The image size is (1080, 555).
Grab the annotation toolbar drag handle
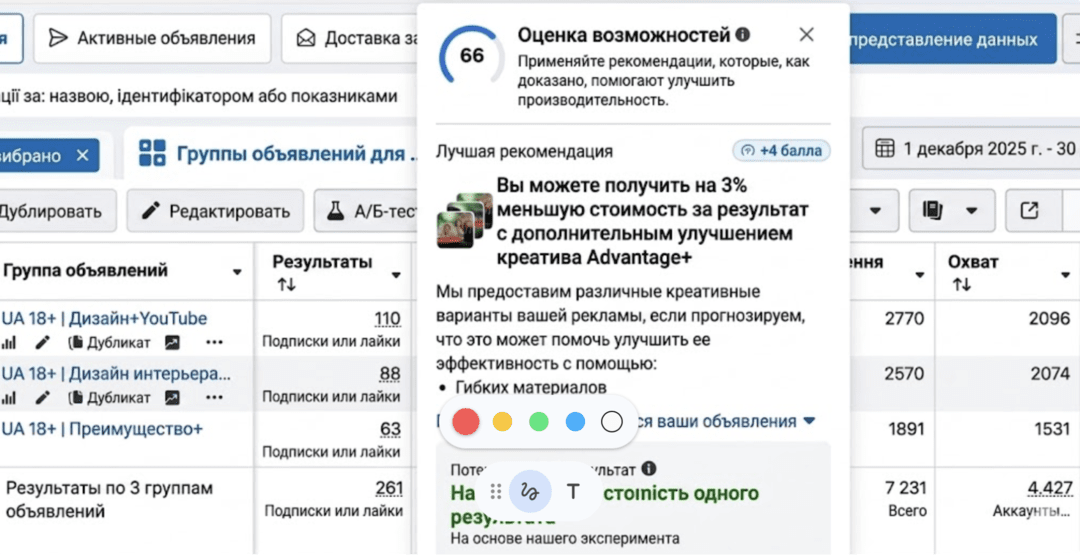(495, 492)
